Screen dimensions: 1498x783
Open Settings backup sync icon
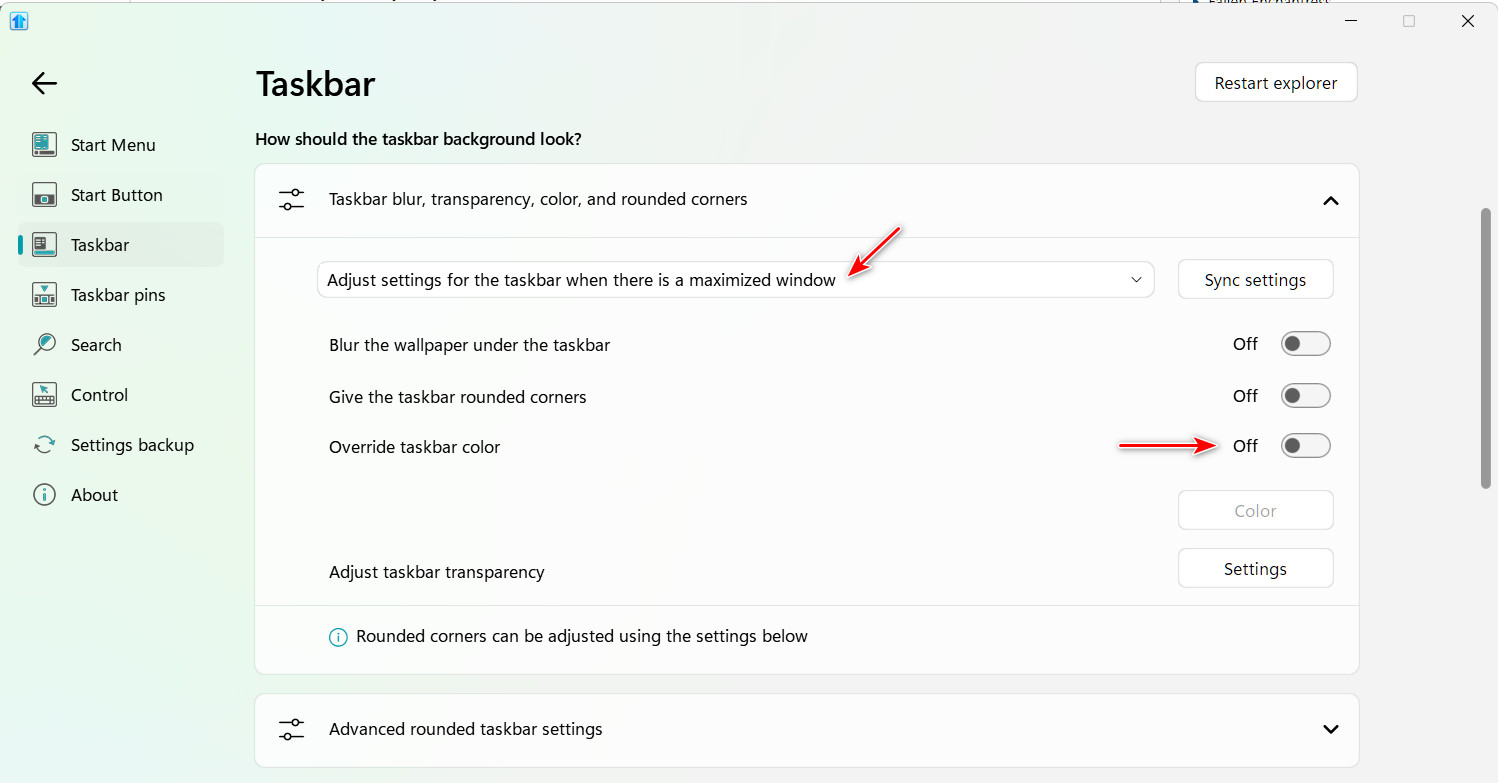click(x=44, y=445)
